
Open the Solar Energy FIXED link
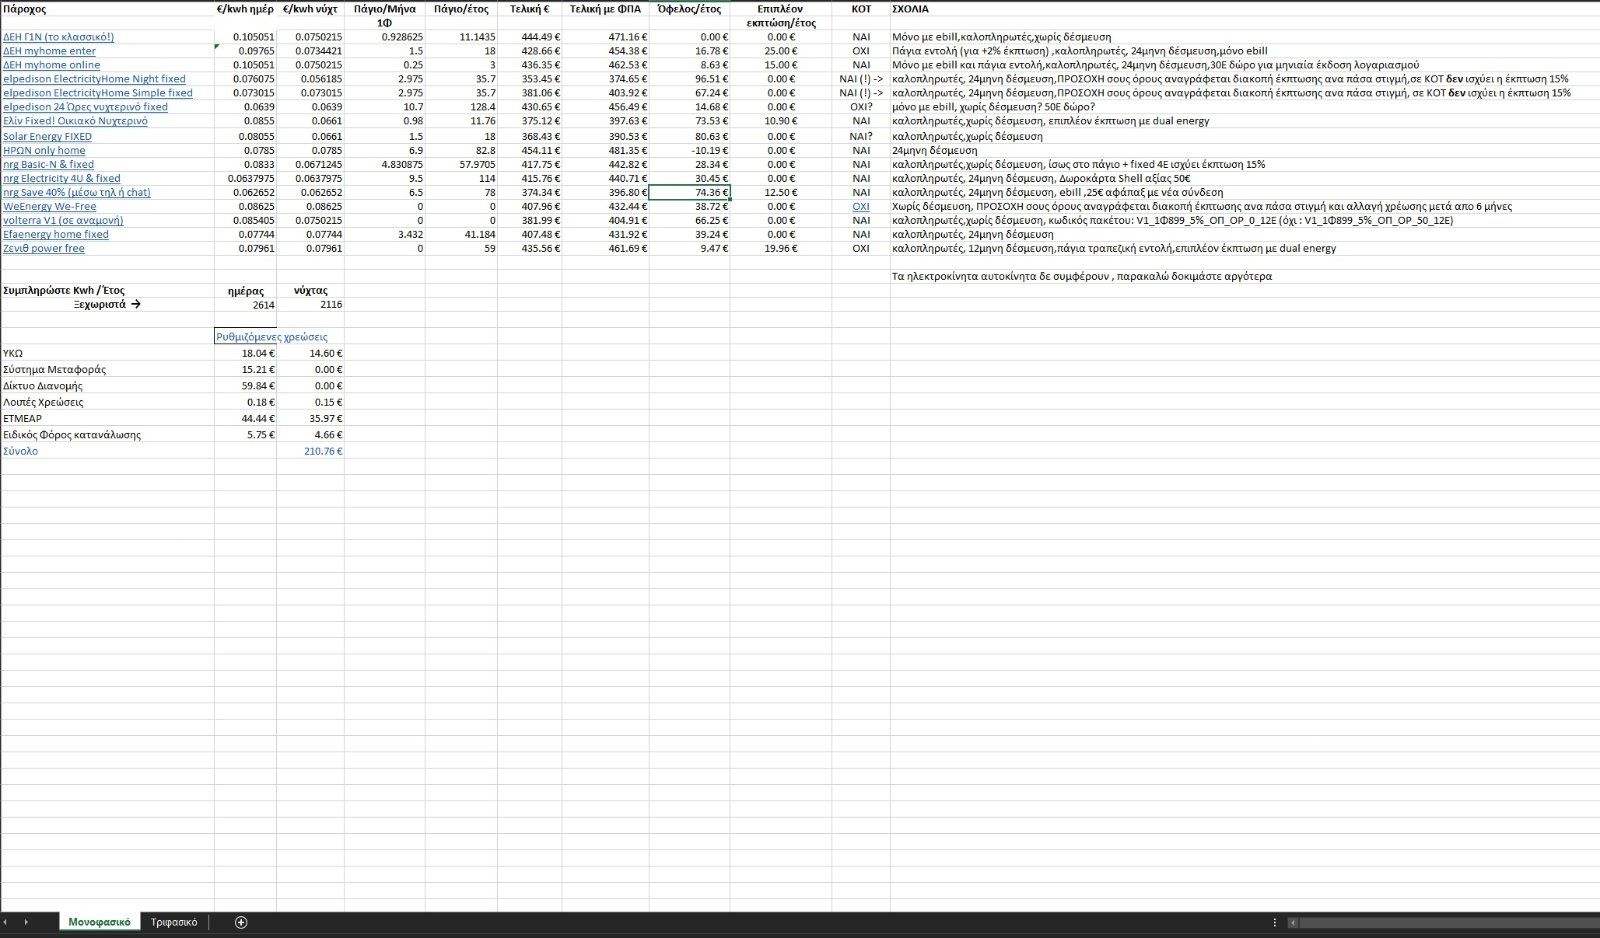click(x=47, y=137)
